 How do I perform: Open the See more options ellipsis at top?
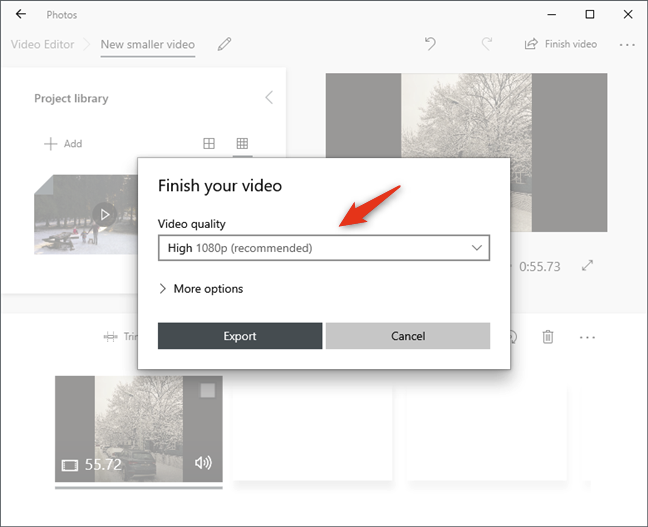point(627,44)
